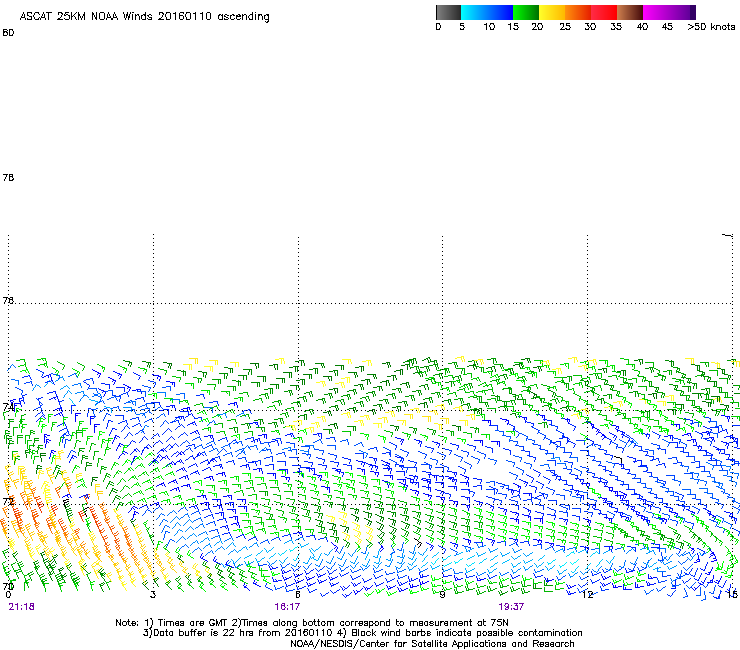Click the legend label '45'
This screenshot has height=650, width=740.
[667, 27]
